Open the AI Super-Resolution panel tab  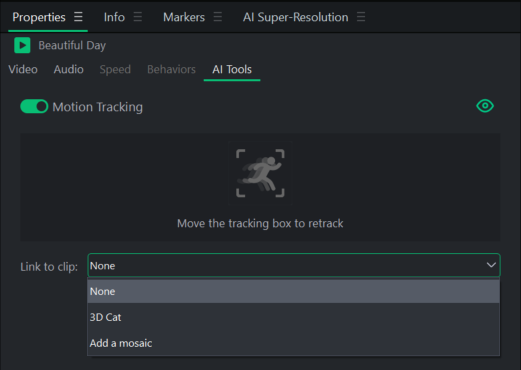pyautogui.click(x=296, y=17)
